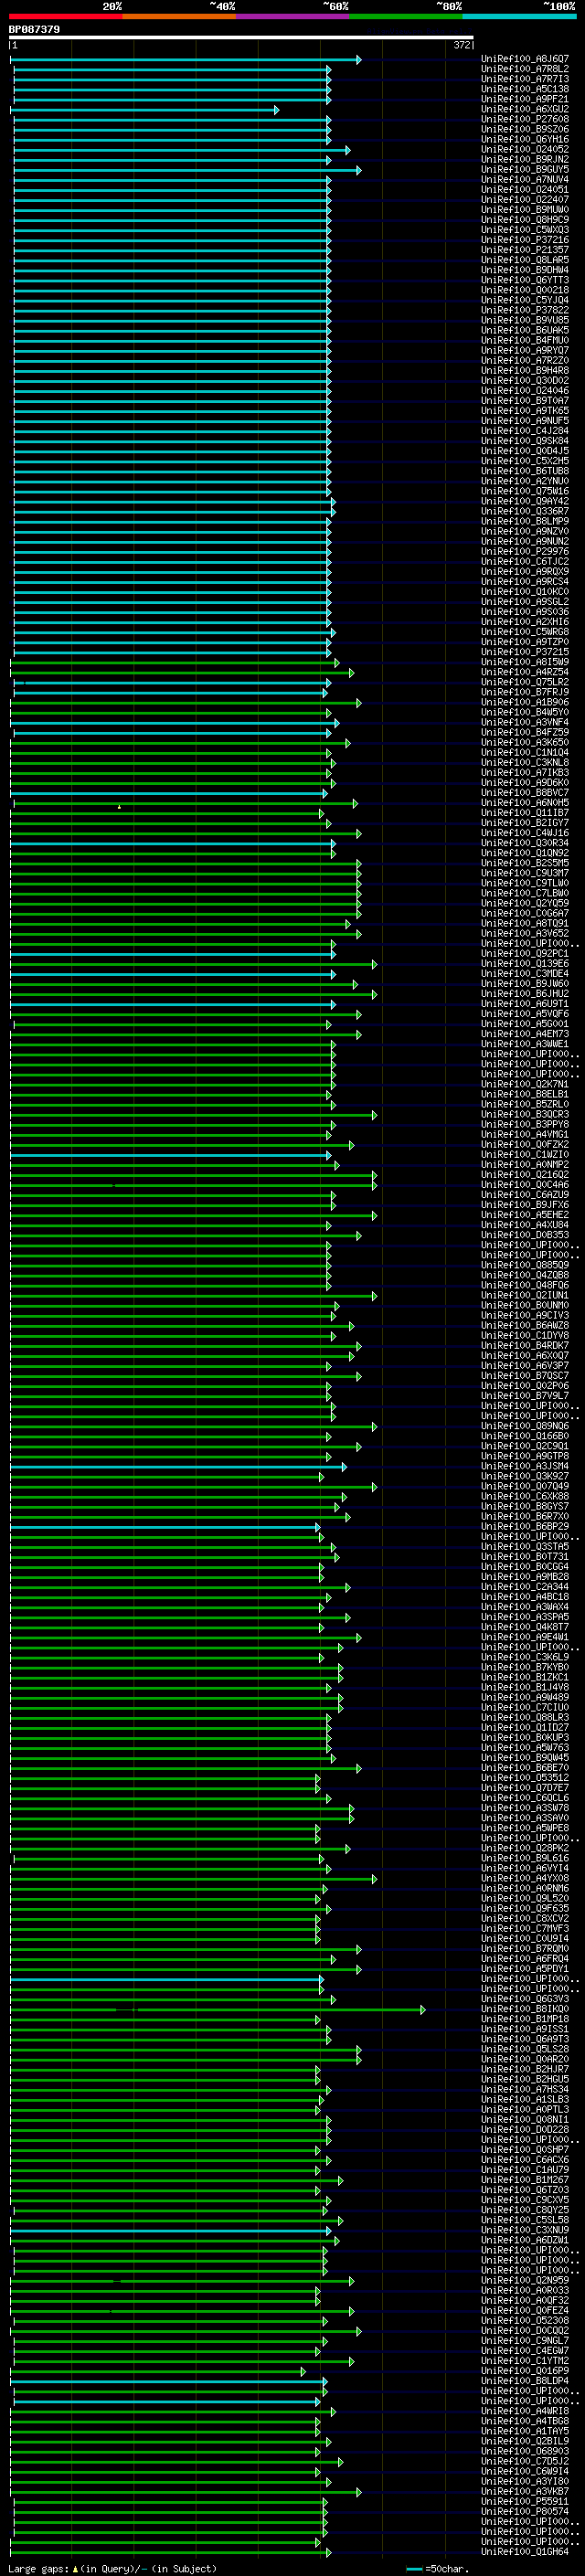585x2576 pixels.
Task: Select hit label UniRef100_Q8LAR5
Action: click(525, 260)
